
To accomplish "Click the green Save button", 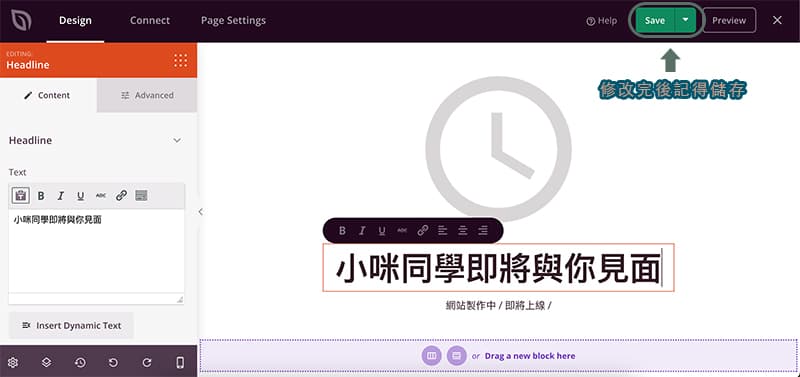I will [655, 20].
